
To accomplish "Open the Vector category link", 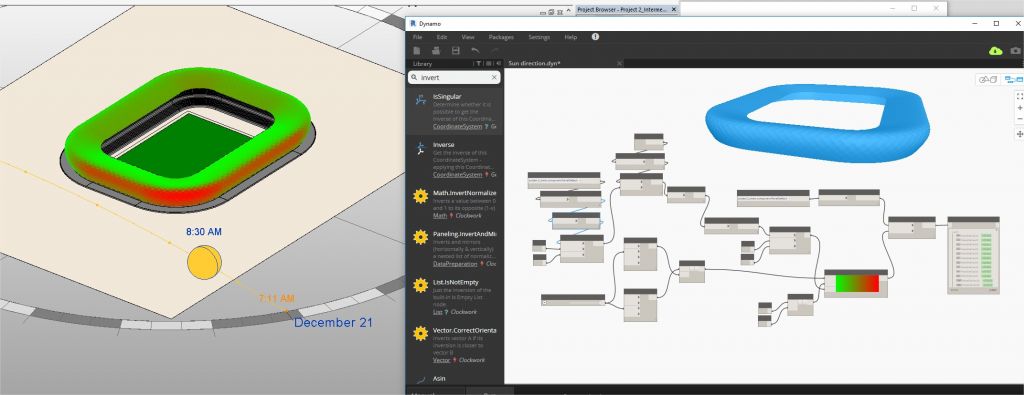I will (441, 360).
